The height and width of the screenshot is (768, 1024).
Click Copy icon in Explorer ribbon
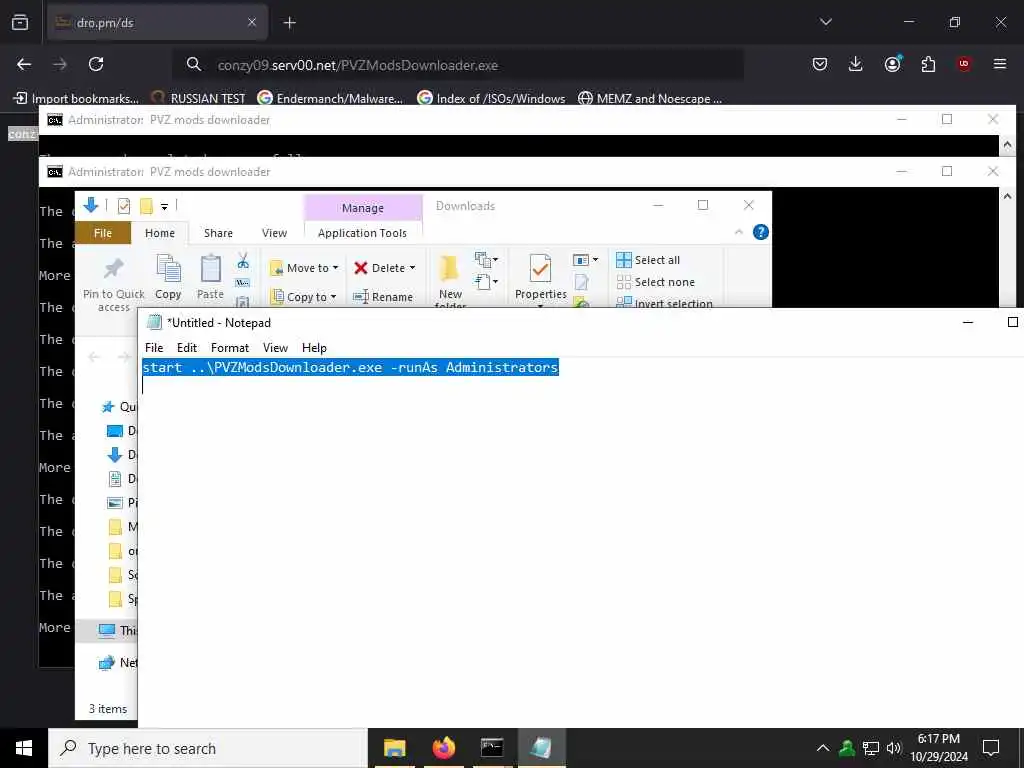pos(168,278)
